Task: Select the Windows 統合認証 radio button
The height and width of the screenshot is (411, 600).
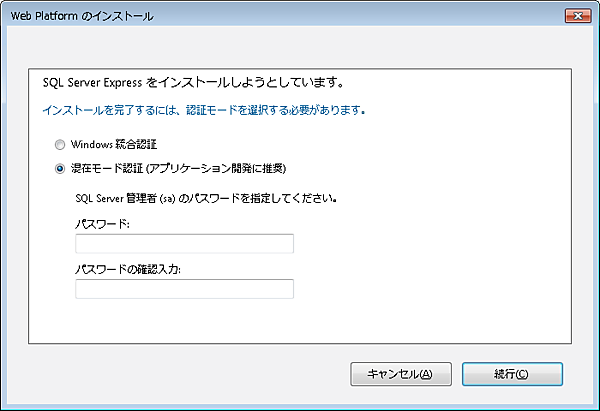Action: point(60,144)
